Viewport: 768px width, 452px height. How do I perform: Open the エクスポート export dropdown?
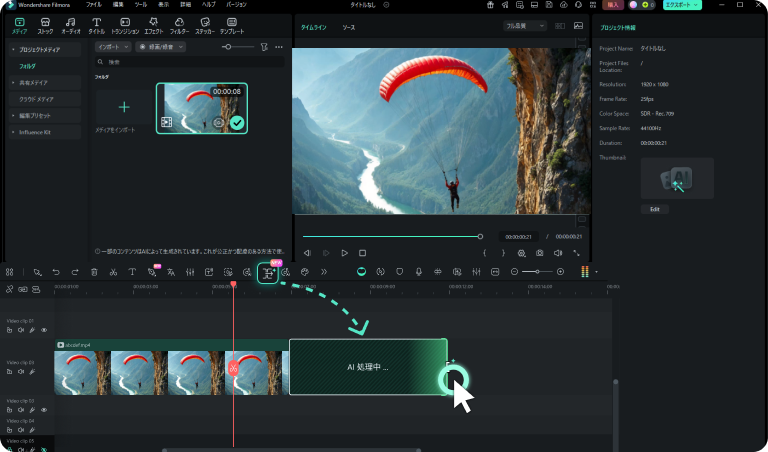682,5
